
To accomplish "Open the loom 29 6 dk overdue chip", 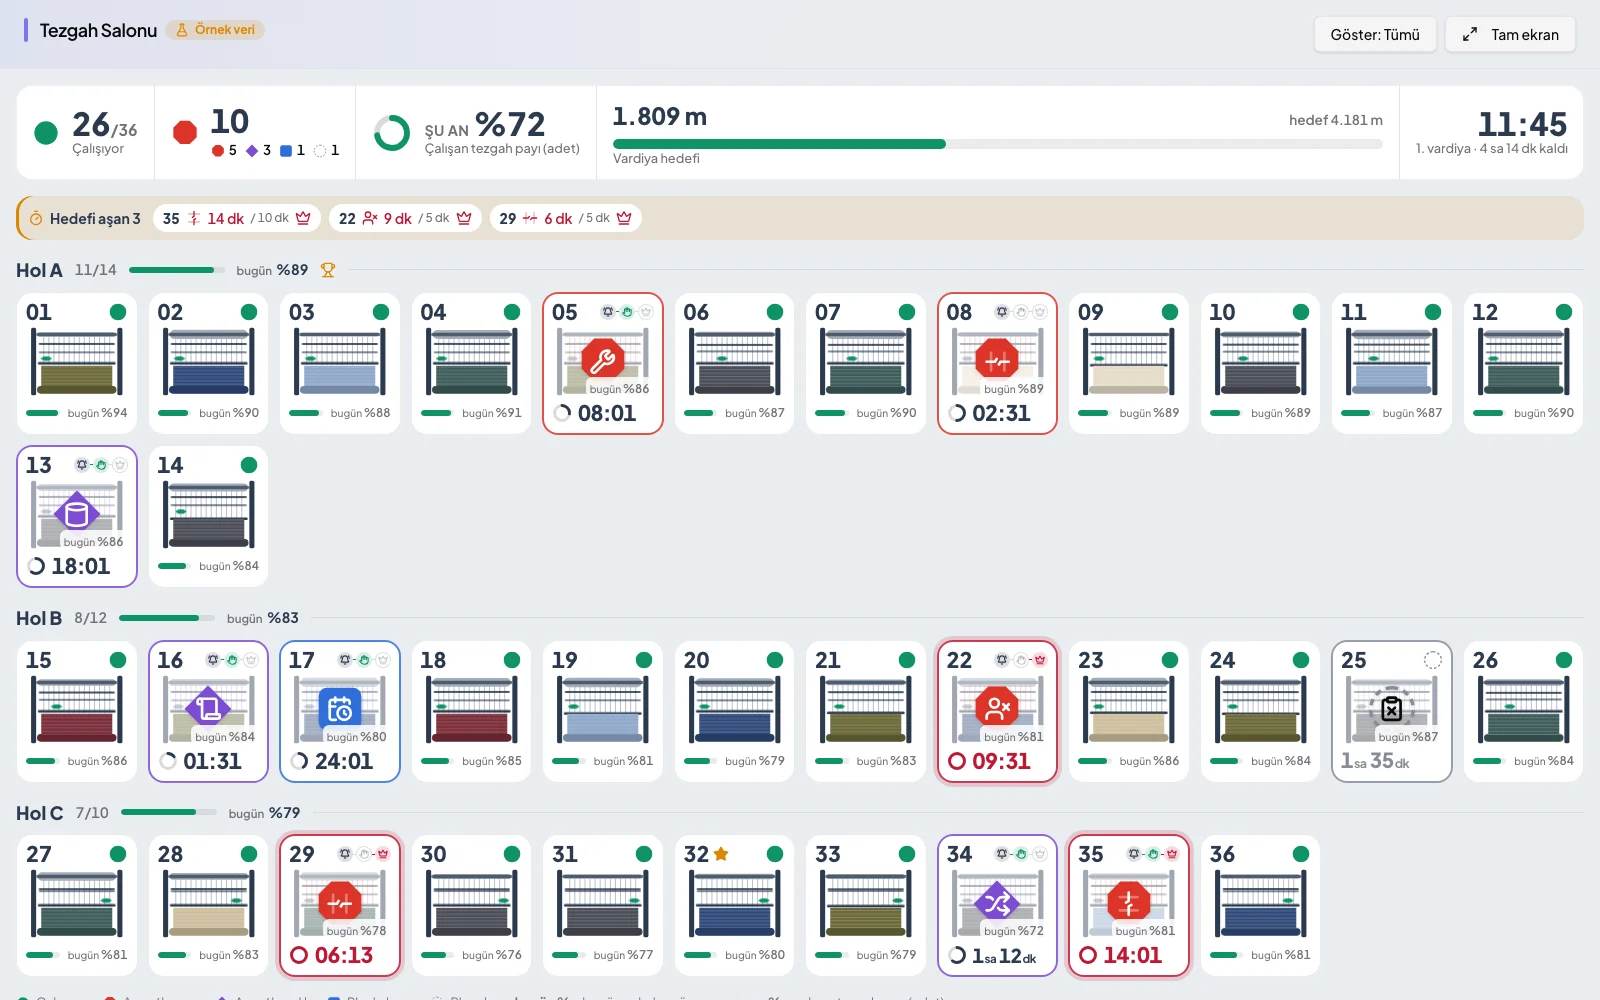I will point(566,218).
